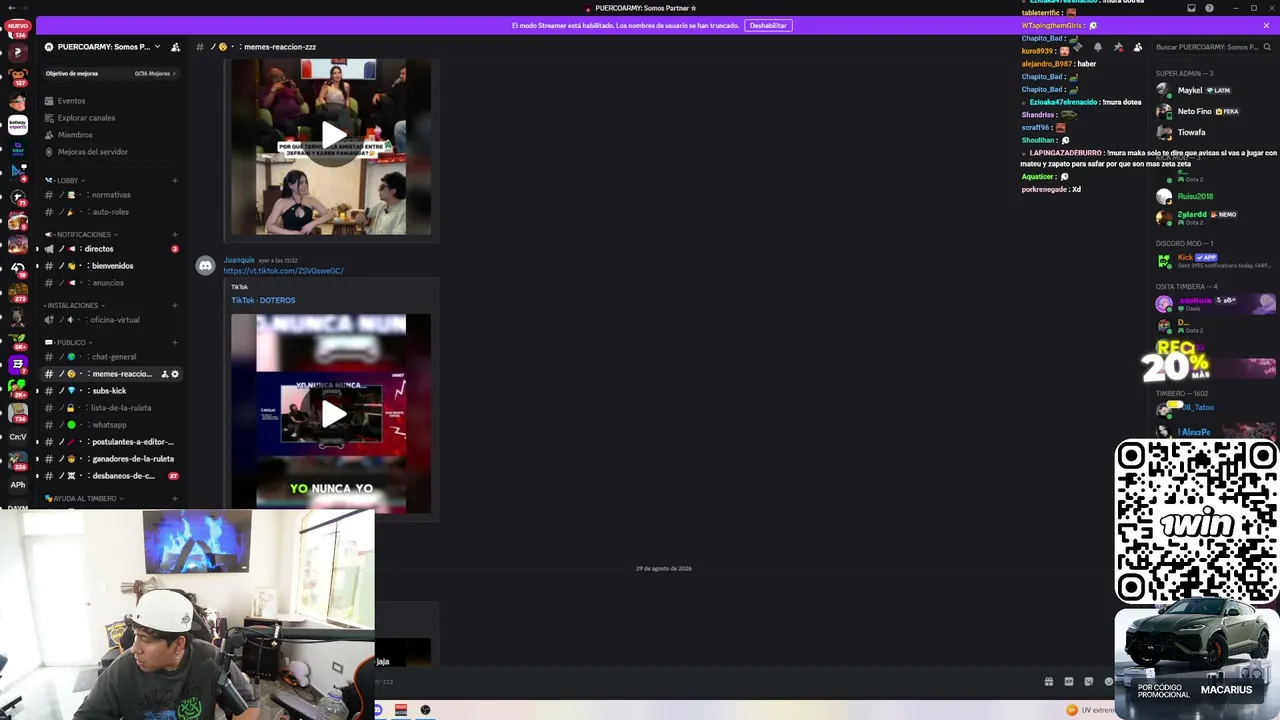Open the inbox icon in title bar

(x=1191, y=8)
